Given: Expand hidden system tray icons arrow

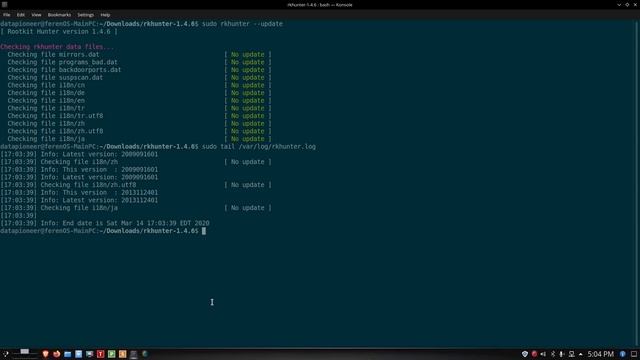Looking at the screenshot, I should pyautogui.click(x=580, y=354).
